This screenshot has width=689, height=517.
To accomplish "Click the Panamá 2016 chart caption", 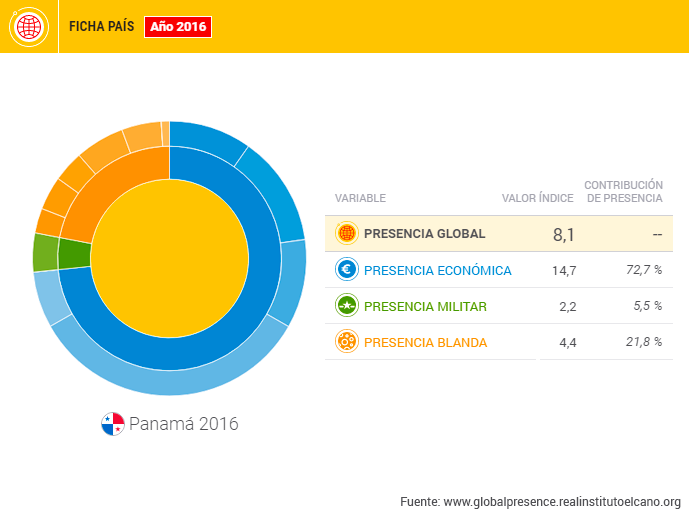I will [x=183, y=424].
